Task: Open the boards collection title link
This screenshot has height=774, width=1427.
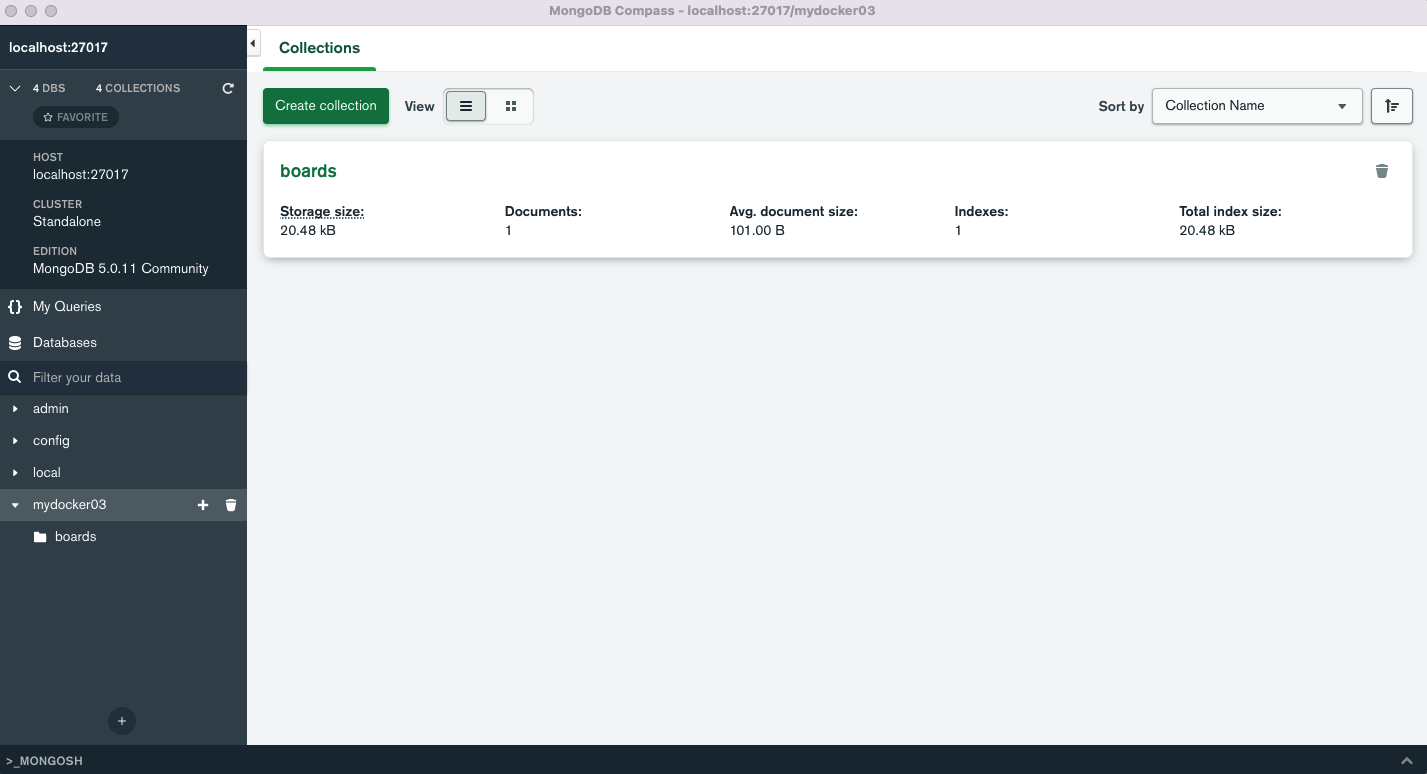Action: 308,171
